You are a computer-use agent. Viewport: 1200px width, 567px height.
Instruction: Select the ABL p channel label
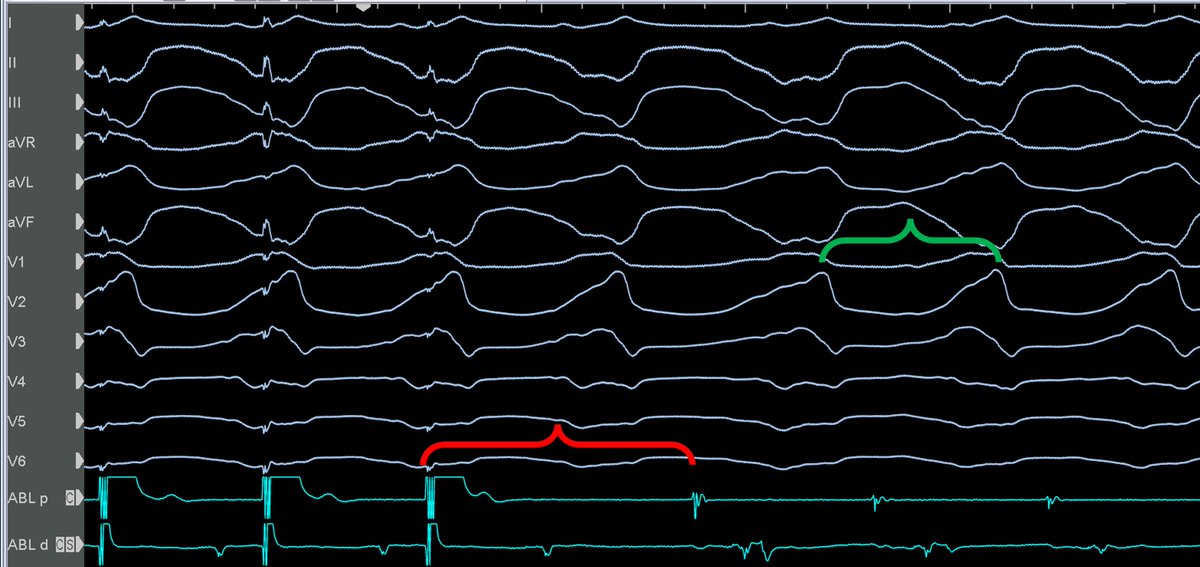pyautogui.click(x=27, y=498)
